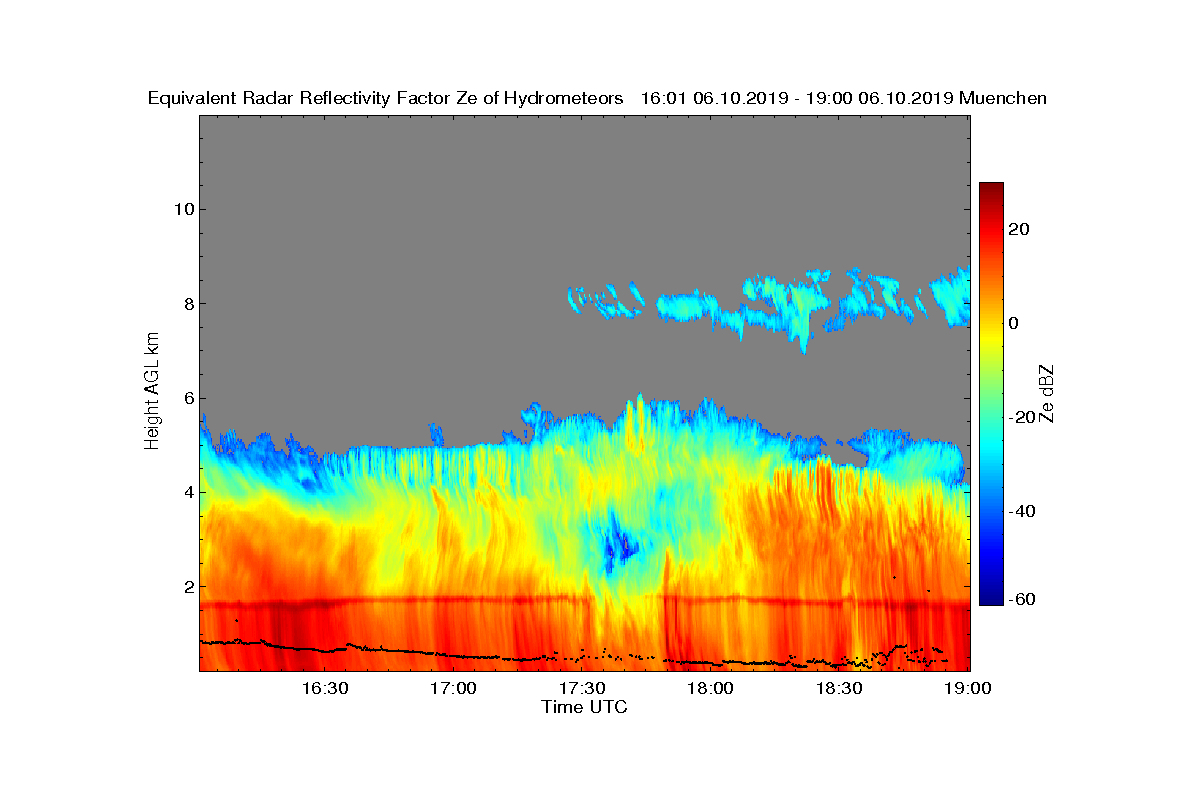
Task: Click the 17:00 time tick label
Action: 453,688
